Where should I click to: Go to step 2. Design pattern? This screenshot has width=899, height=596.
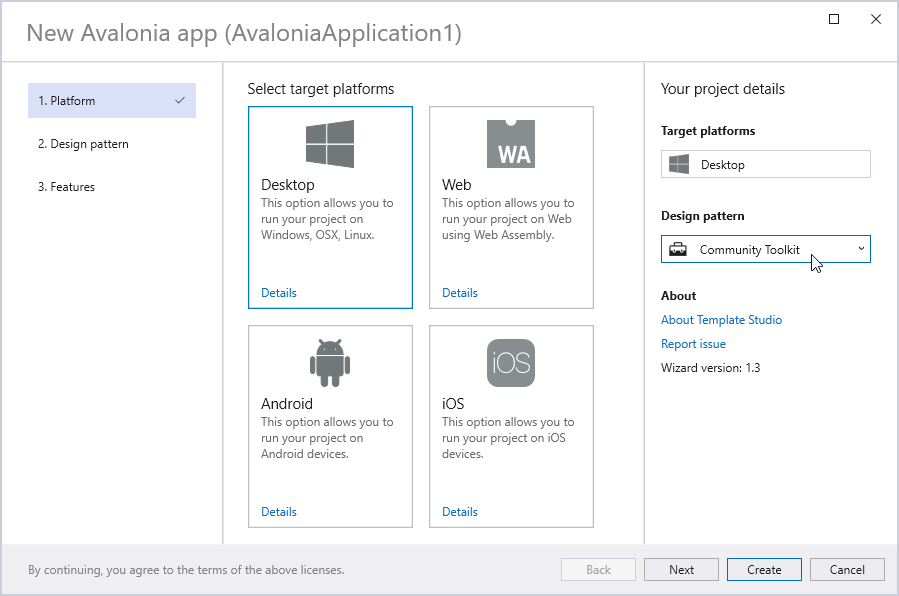[x=83, y=144]
